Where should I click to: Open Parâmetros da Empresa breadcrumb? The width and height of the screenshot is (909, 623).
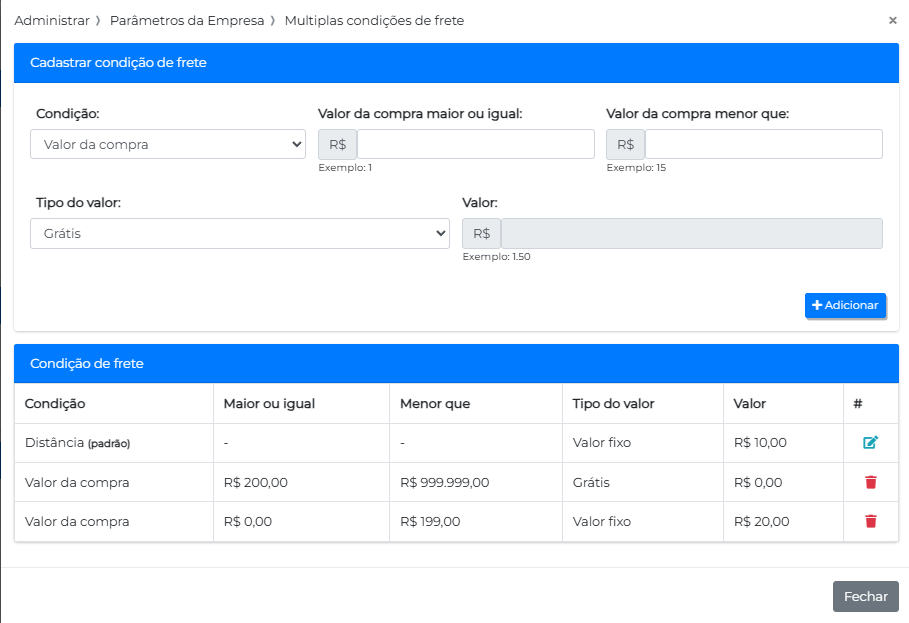[x=187, y=20]
